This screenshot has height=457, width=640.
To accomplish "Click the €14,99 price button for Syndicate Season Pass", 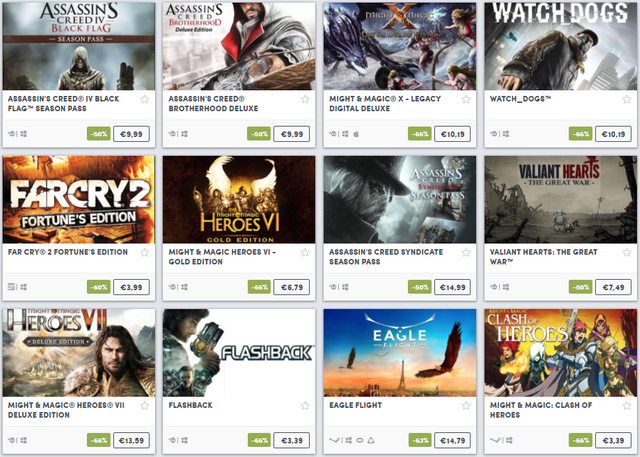I will 452,287.
